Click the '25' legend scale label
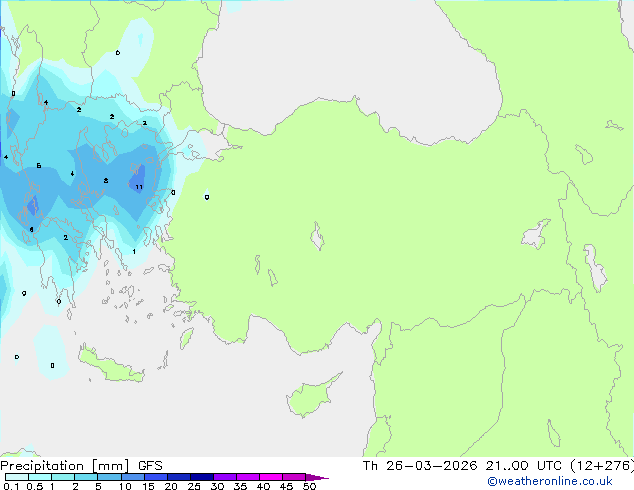The image size is (634, 490). [x=194, y=486]
